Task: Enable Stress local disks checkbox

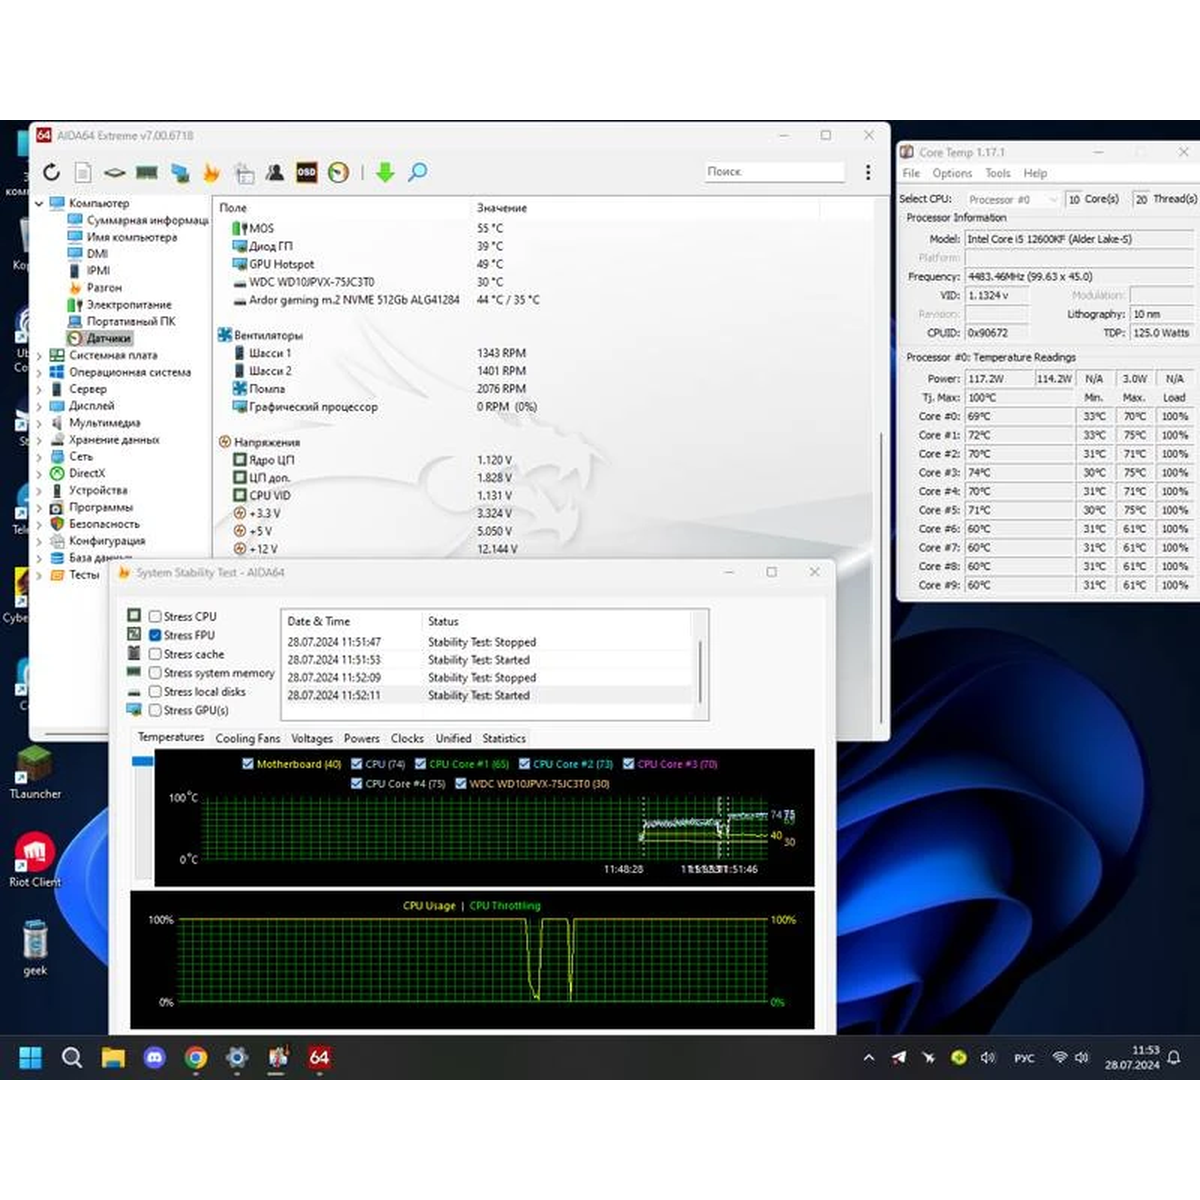Action: 155,692
